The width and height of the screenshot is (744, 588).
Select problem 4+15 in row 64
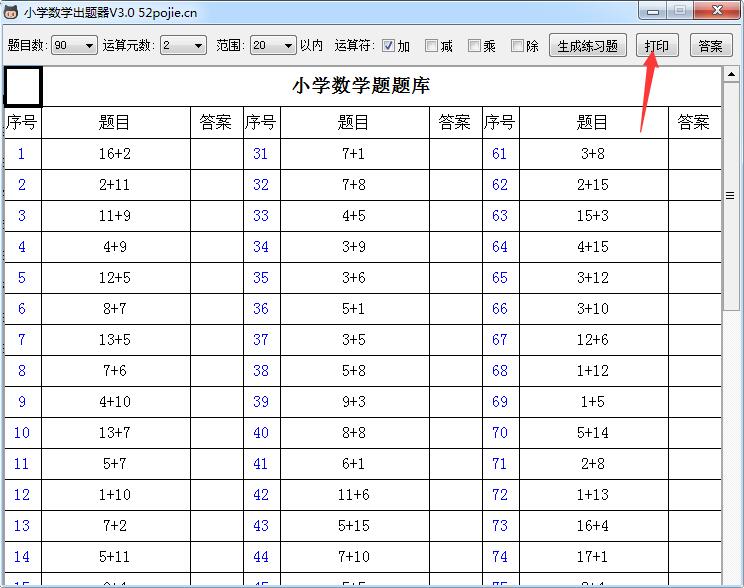[x=594, y=247]
